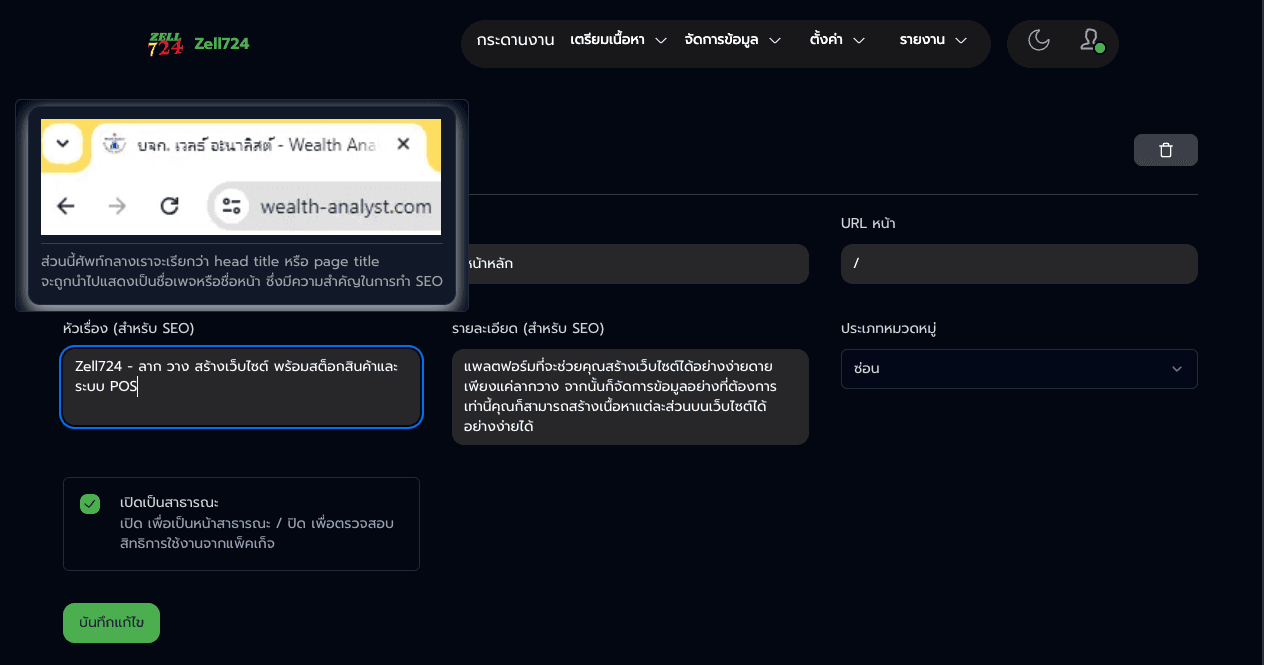This screenshot has height=665, width=1264.
Task: Click the Zell724 logo image
Action: (165, 44)
